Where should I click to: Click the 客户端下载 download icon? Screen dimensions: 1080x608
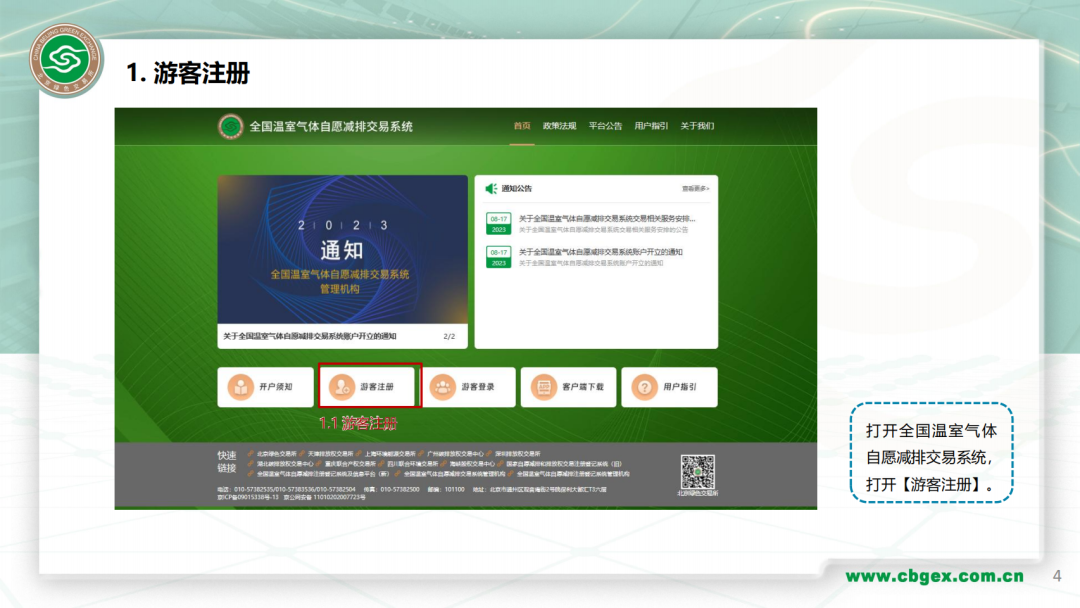[x=543, y=385]
